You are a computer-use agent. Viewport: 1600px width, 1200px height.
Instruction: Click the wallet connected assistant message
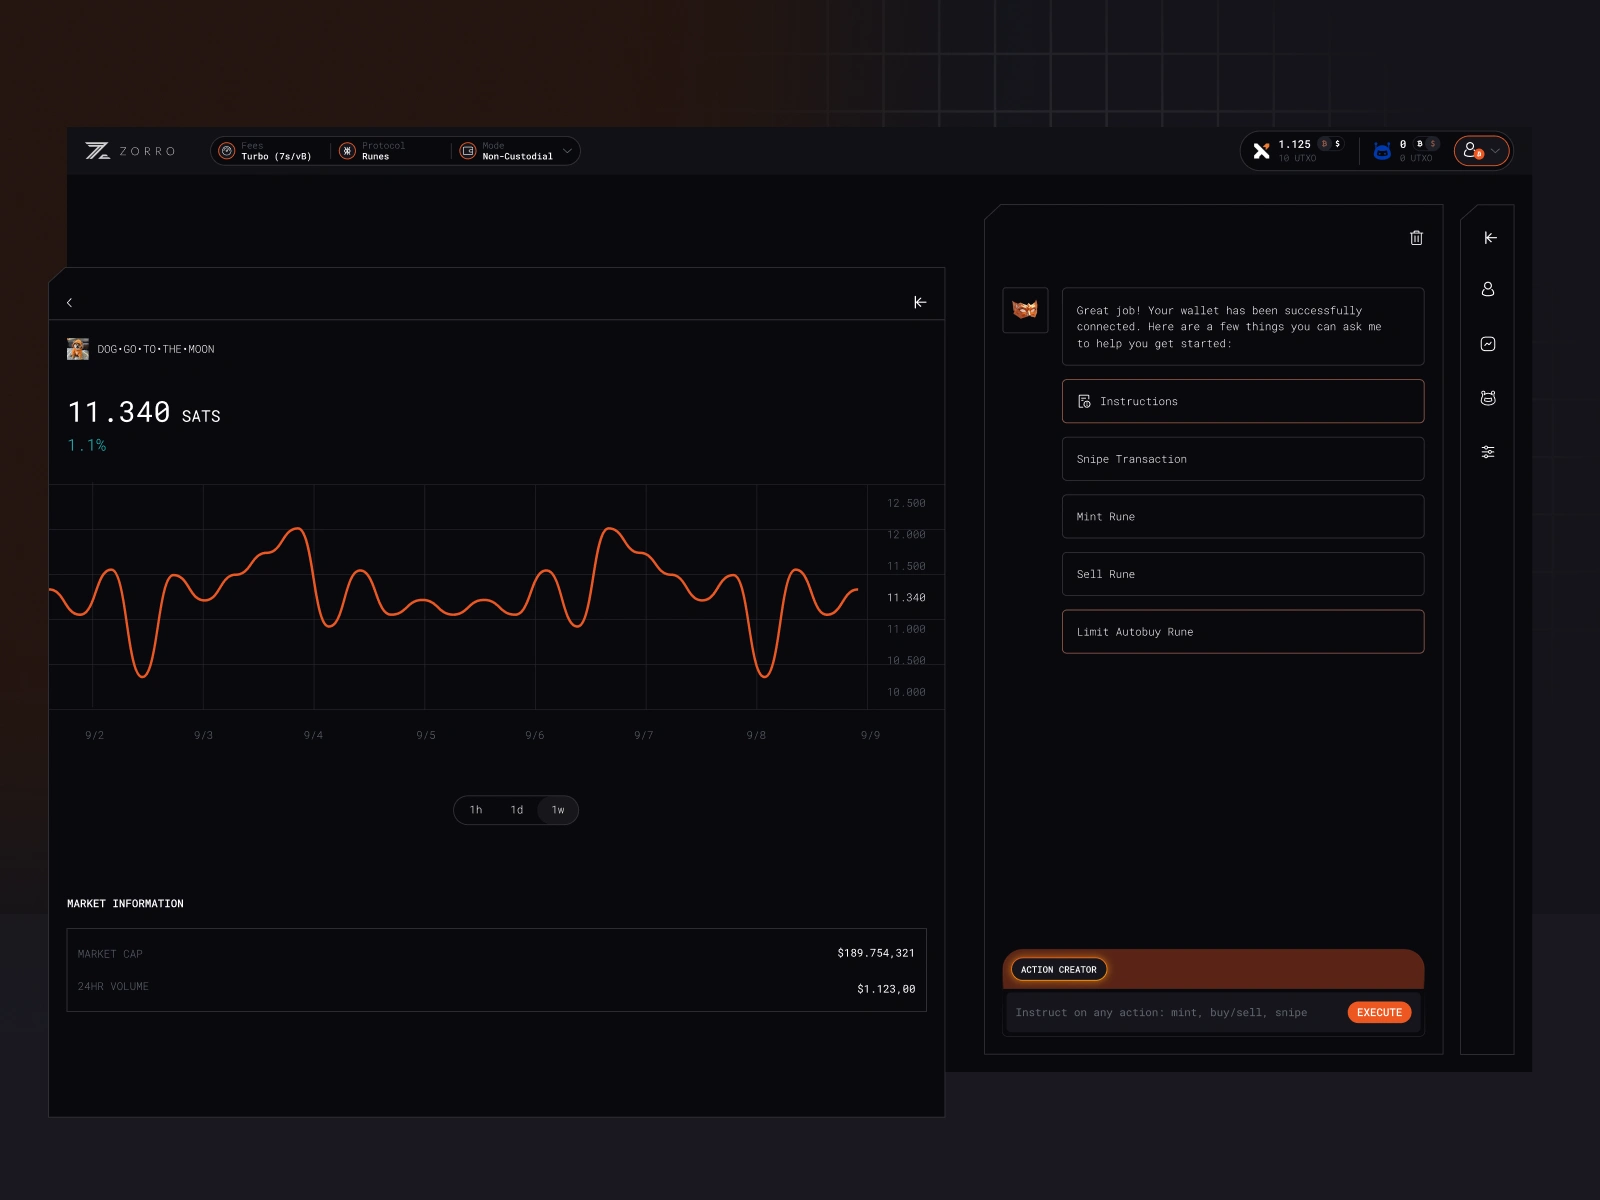1243,327
